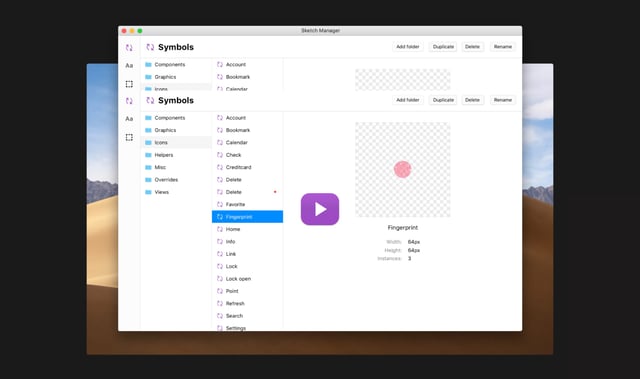The width and height of the screenshot is (640, 379).
Task: Select the Delete symbol marked with a red dot
Action: click(247, 192)
